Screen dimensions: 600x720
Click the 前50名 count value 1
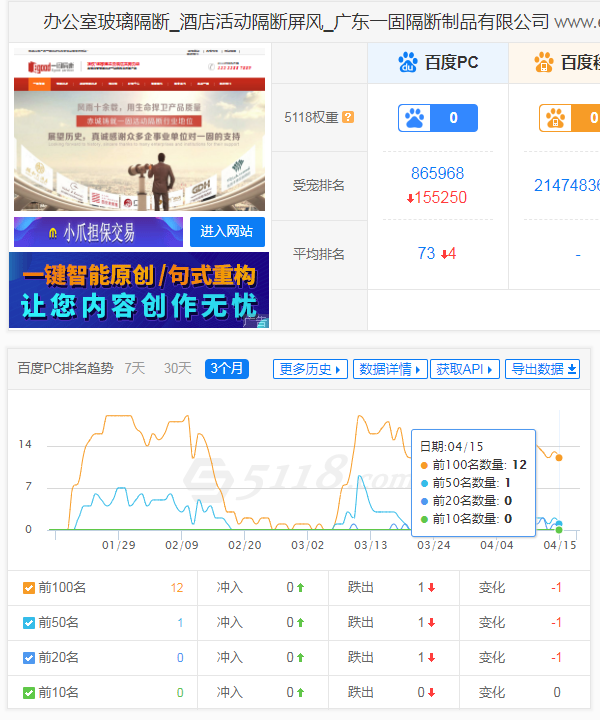180,623
